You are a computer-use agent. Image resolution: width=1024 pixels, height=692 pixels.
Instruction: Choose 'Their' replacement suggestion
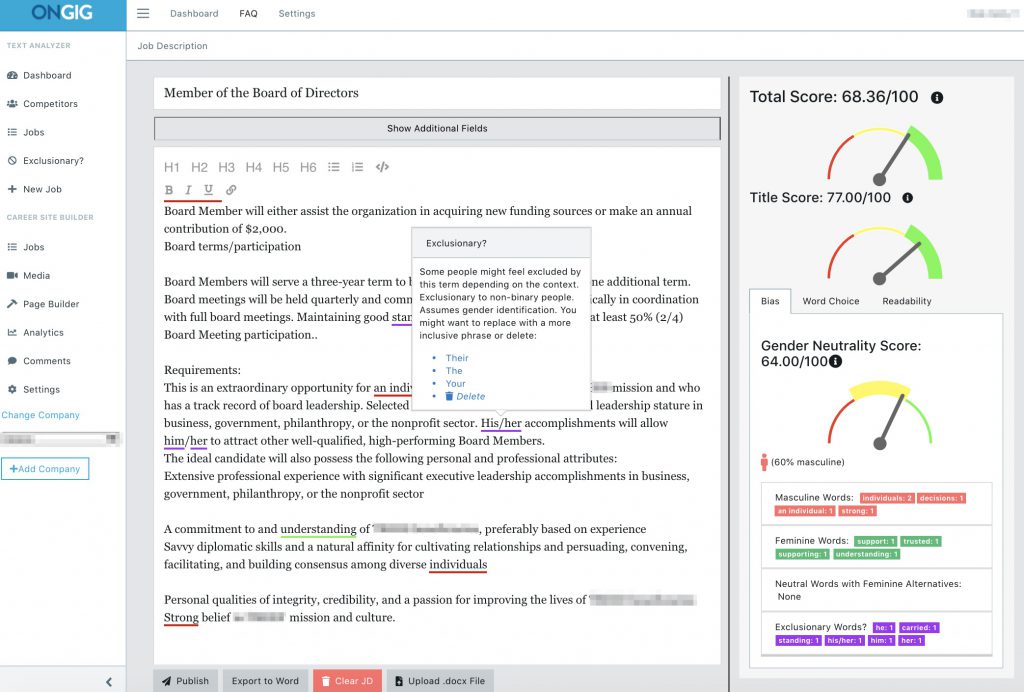coord(457,358)
